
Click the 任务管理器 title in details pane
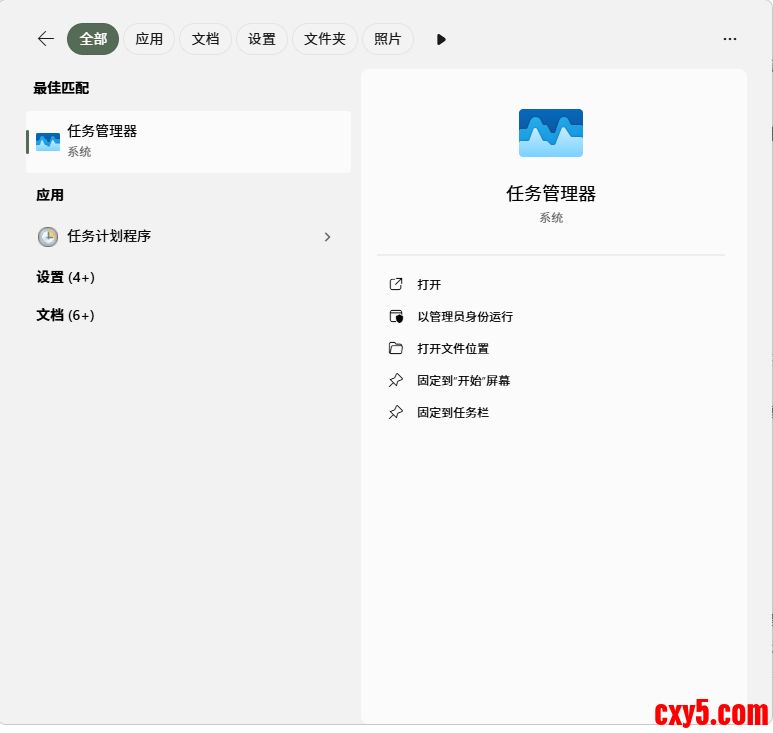point(551,194)
